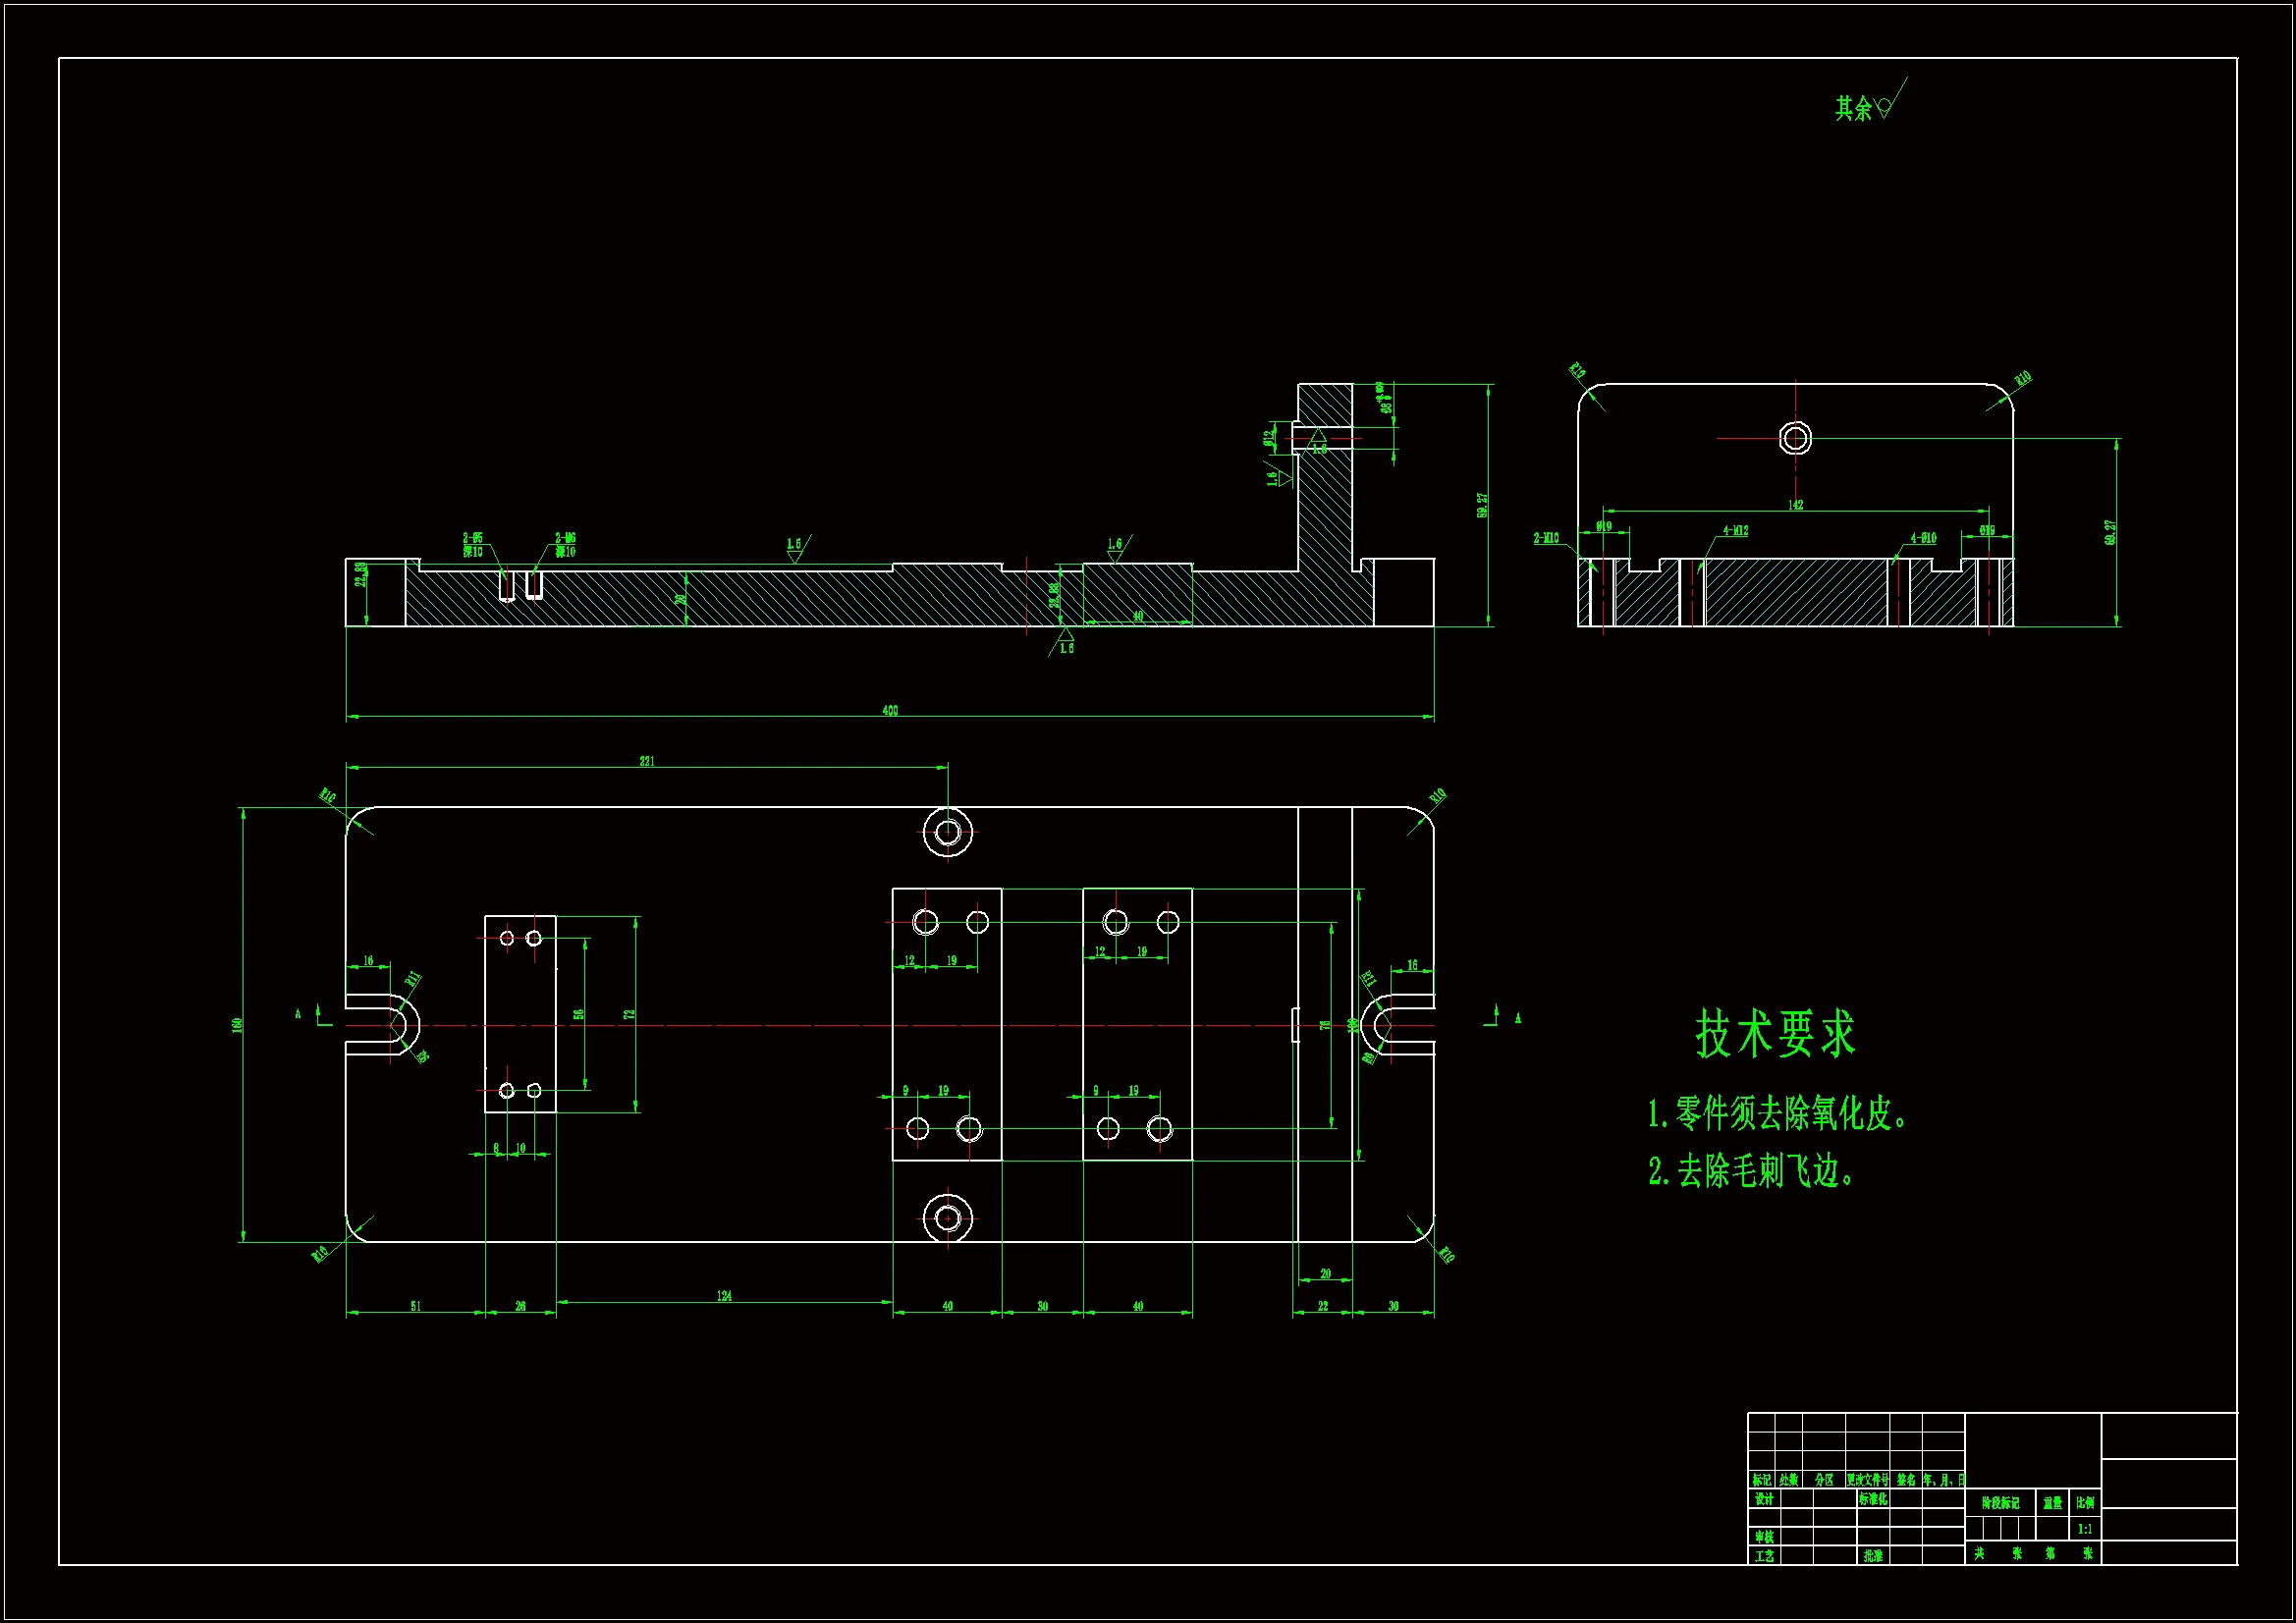
Task: Click the 2-M10 leader label
Action: point(1546,538)
